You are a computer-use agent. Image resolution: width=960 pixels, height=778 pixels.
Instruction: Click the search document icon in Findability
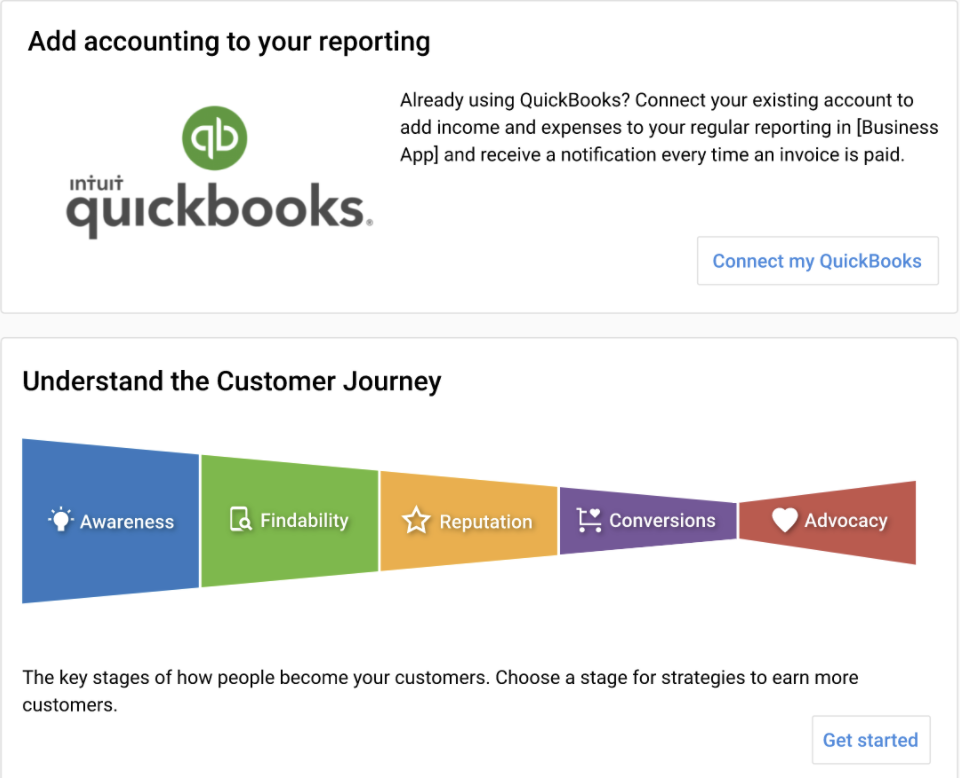coord(241,519)
